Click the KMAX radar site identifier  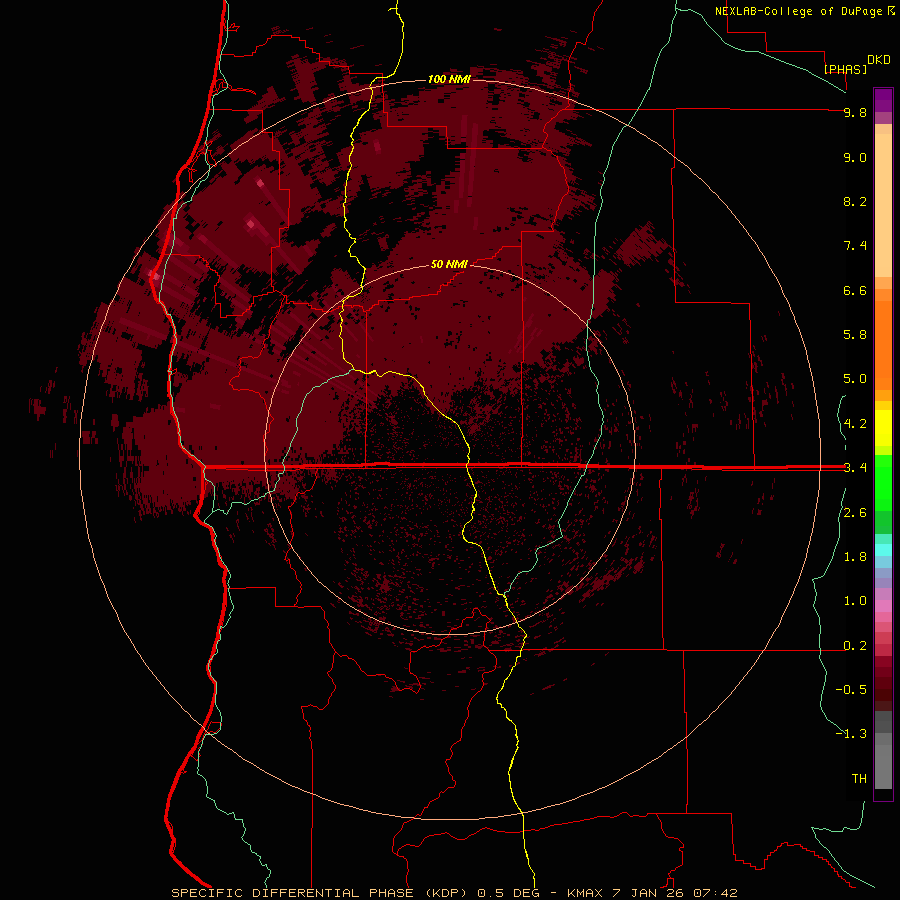(x=585, y=893)
